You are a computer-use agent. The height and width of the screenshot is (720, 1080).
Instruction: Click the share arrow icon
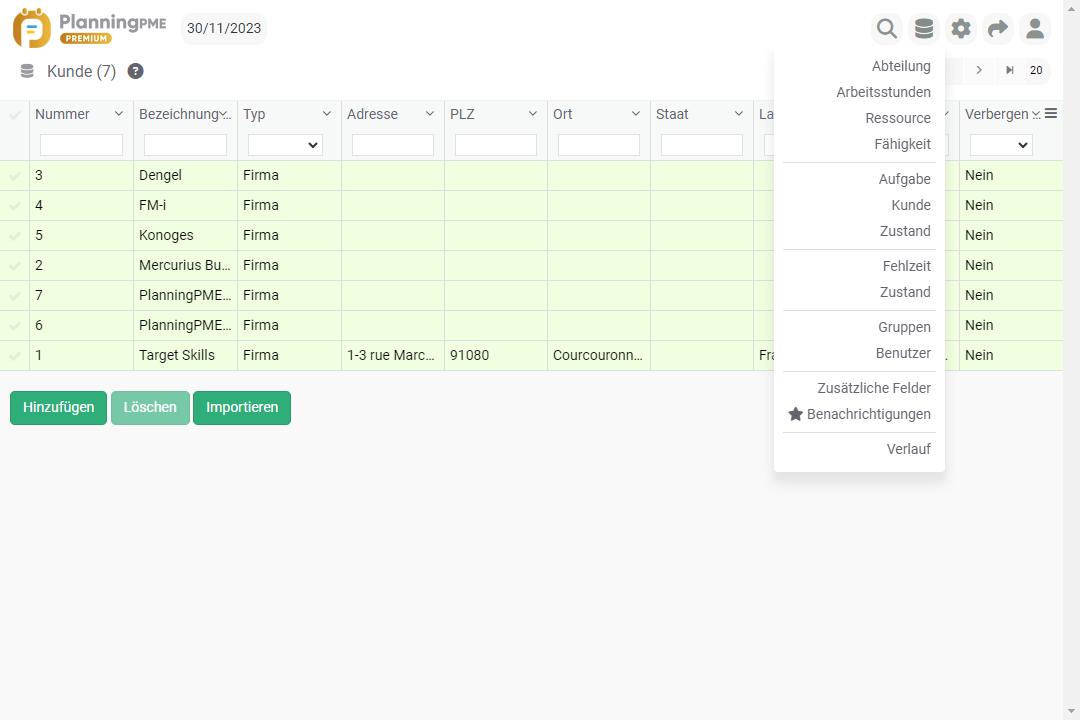click(x=998, y=29)
